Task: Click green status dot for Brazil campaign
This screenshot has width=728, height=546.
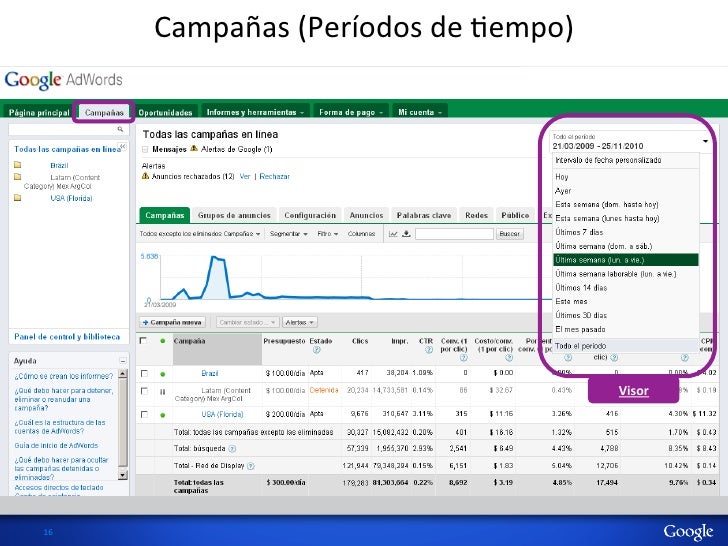Action: [x=162, y=374]
